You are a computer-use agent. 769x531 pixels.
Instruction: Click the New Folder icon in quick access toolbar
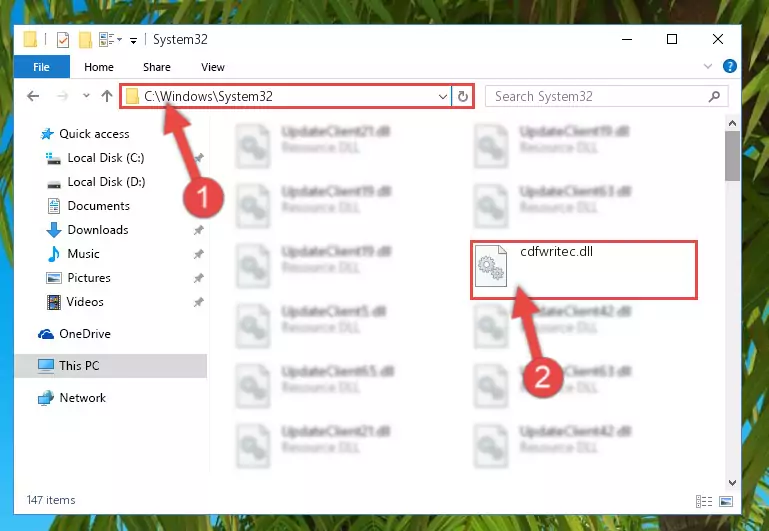pos(85,40)
